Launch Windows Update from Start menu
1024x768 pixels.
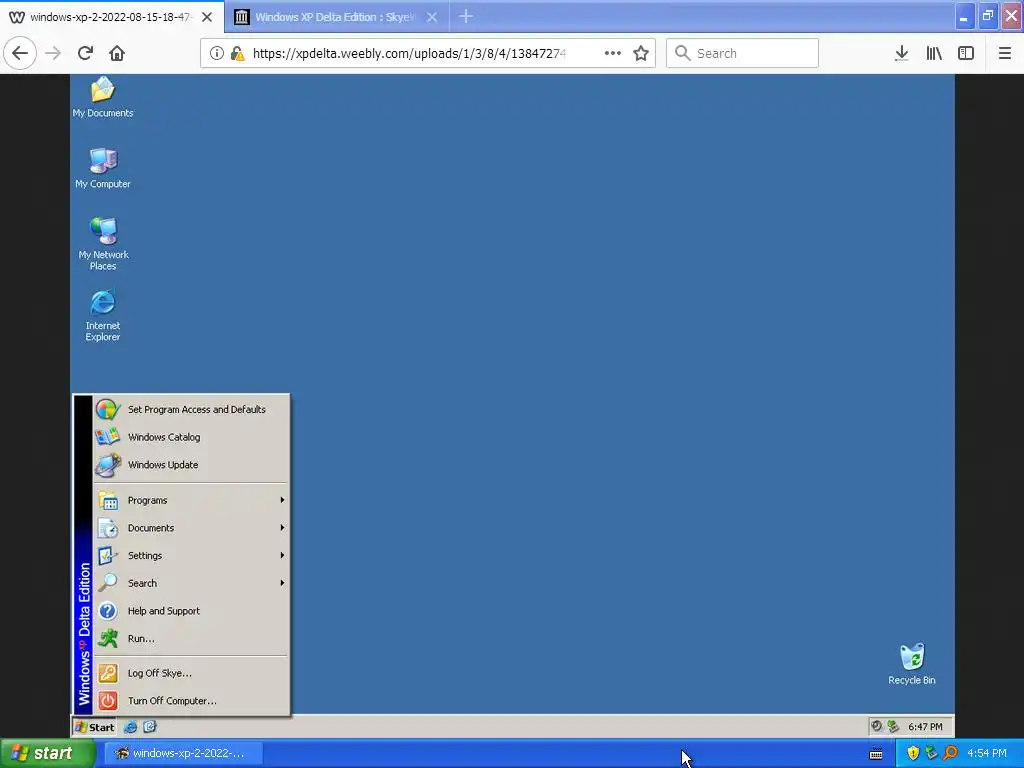[x=191, y=465]
